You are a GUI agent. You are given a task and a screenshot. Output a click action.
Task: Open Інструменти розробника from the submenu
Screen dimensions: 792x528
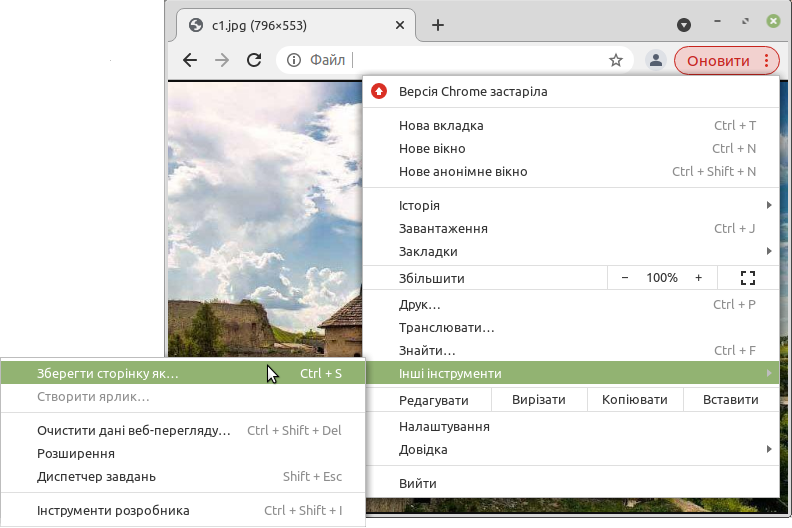tap(113, 511)
